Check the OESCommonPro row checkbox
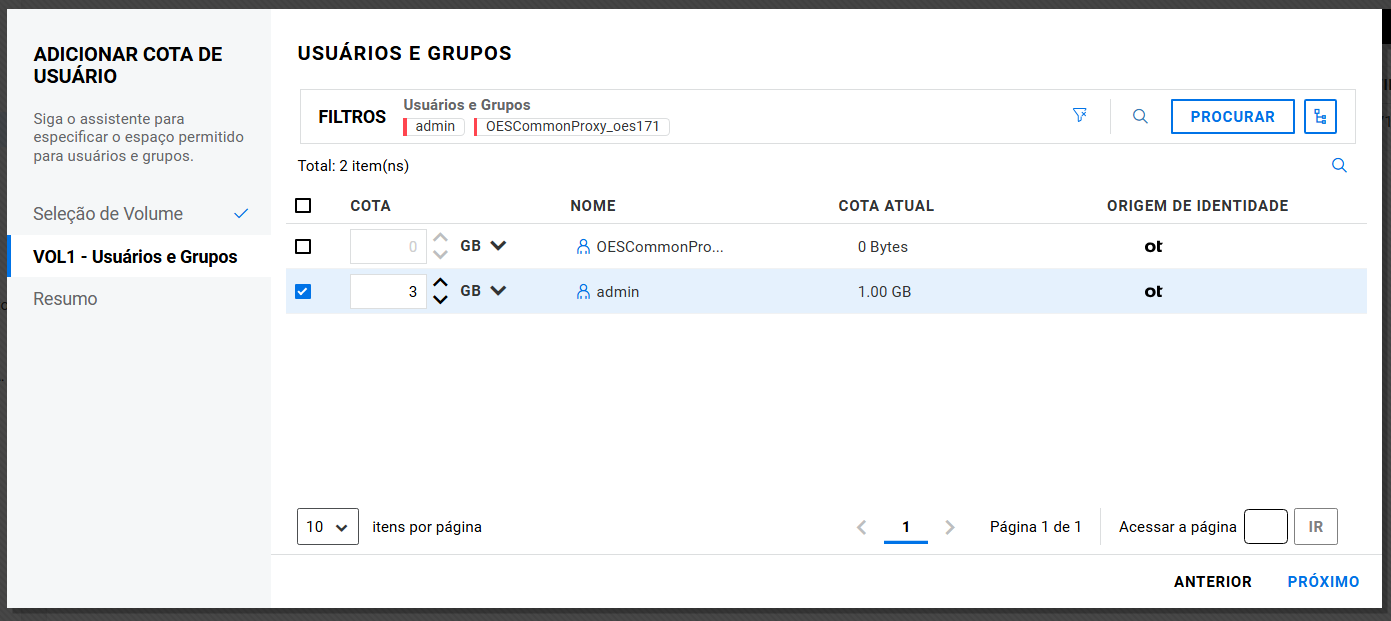 (303, 247)
